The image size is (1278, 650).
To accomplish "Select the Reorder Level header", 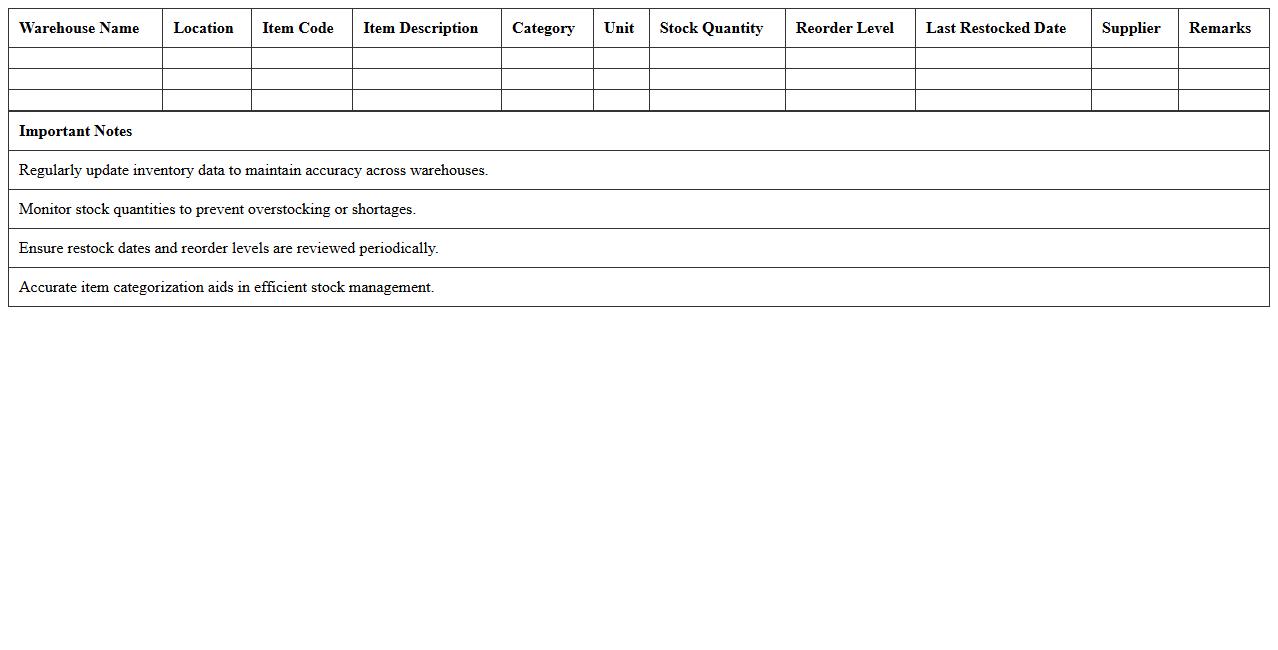I will point(843,28).
